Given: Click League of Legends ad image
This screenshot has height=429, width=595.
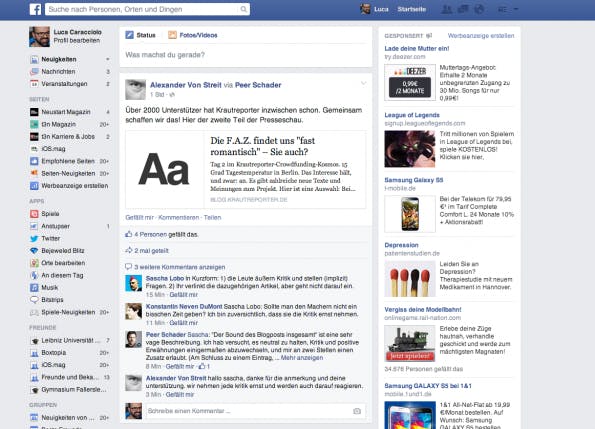Looking at the screenshot, I should point(410,149).
